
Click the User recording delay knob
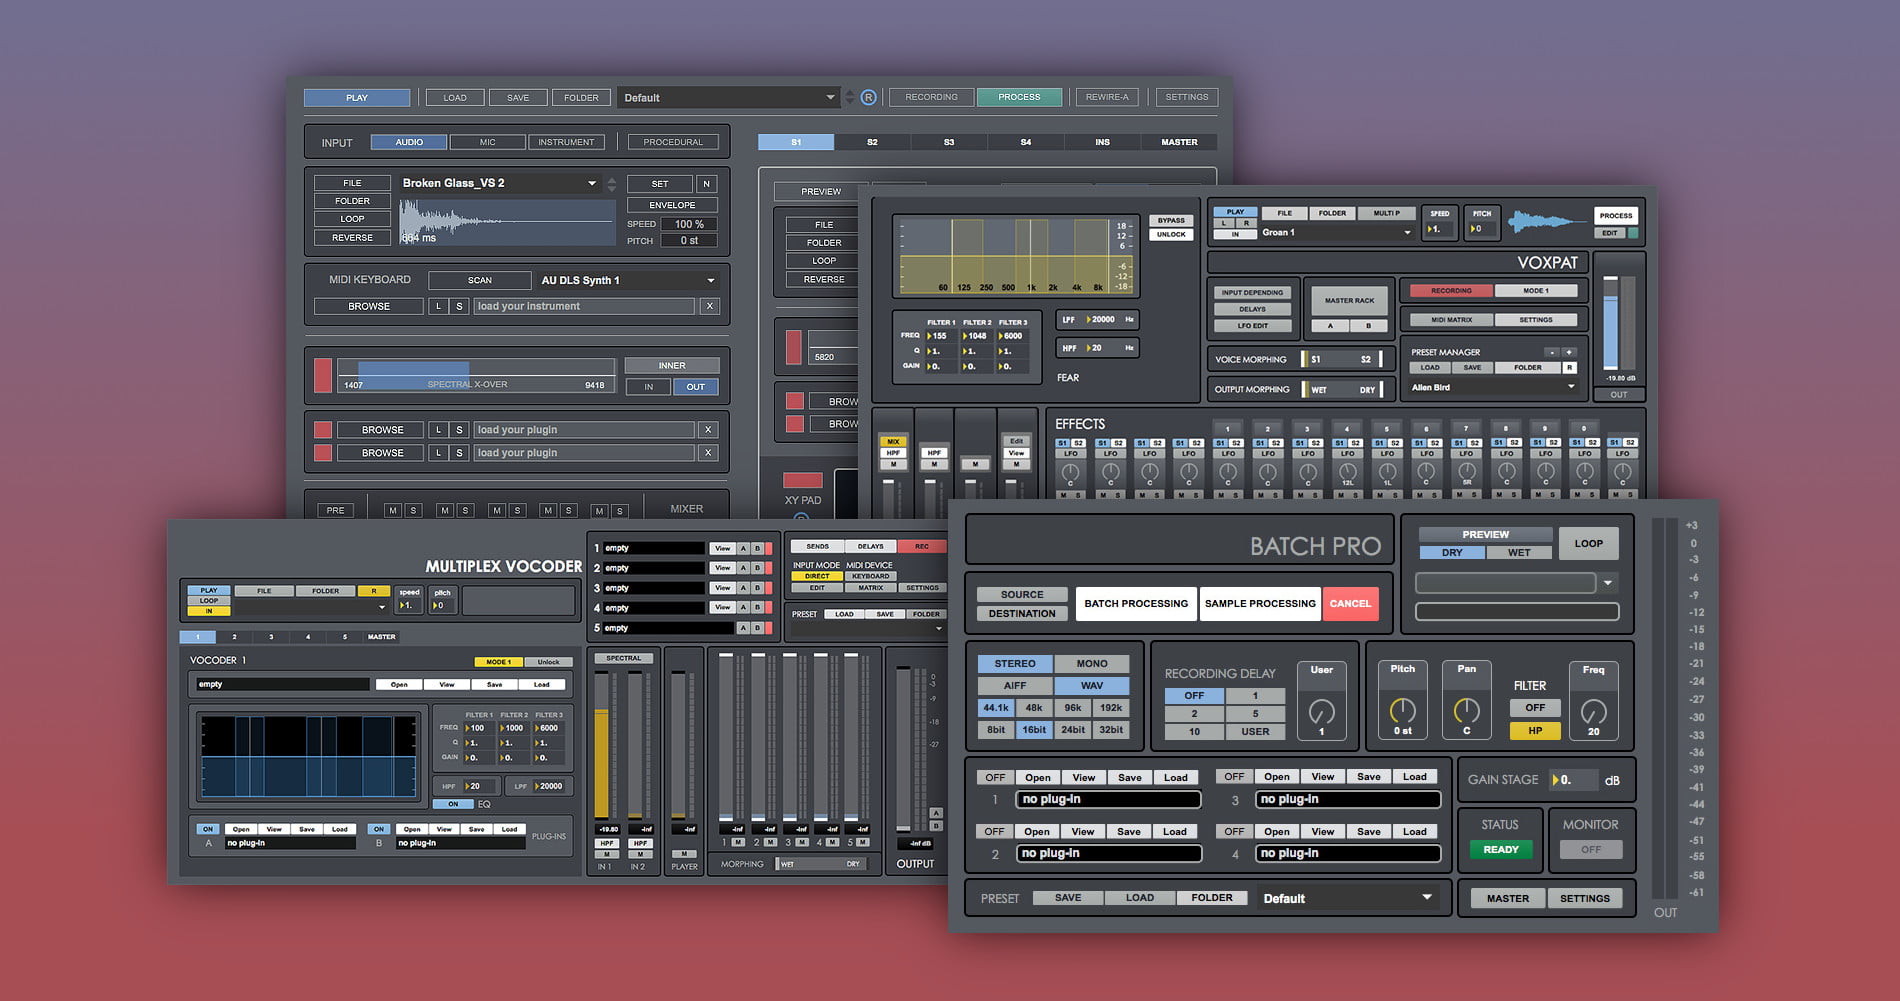1321,712
